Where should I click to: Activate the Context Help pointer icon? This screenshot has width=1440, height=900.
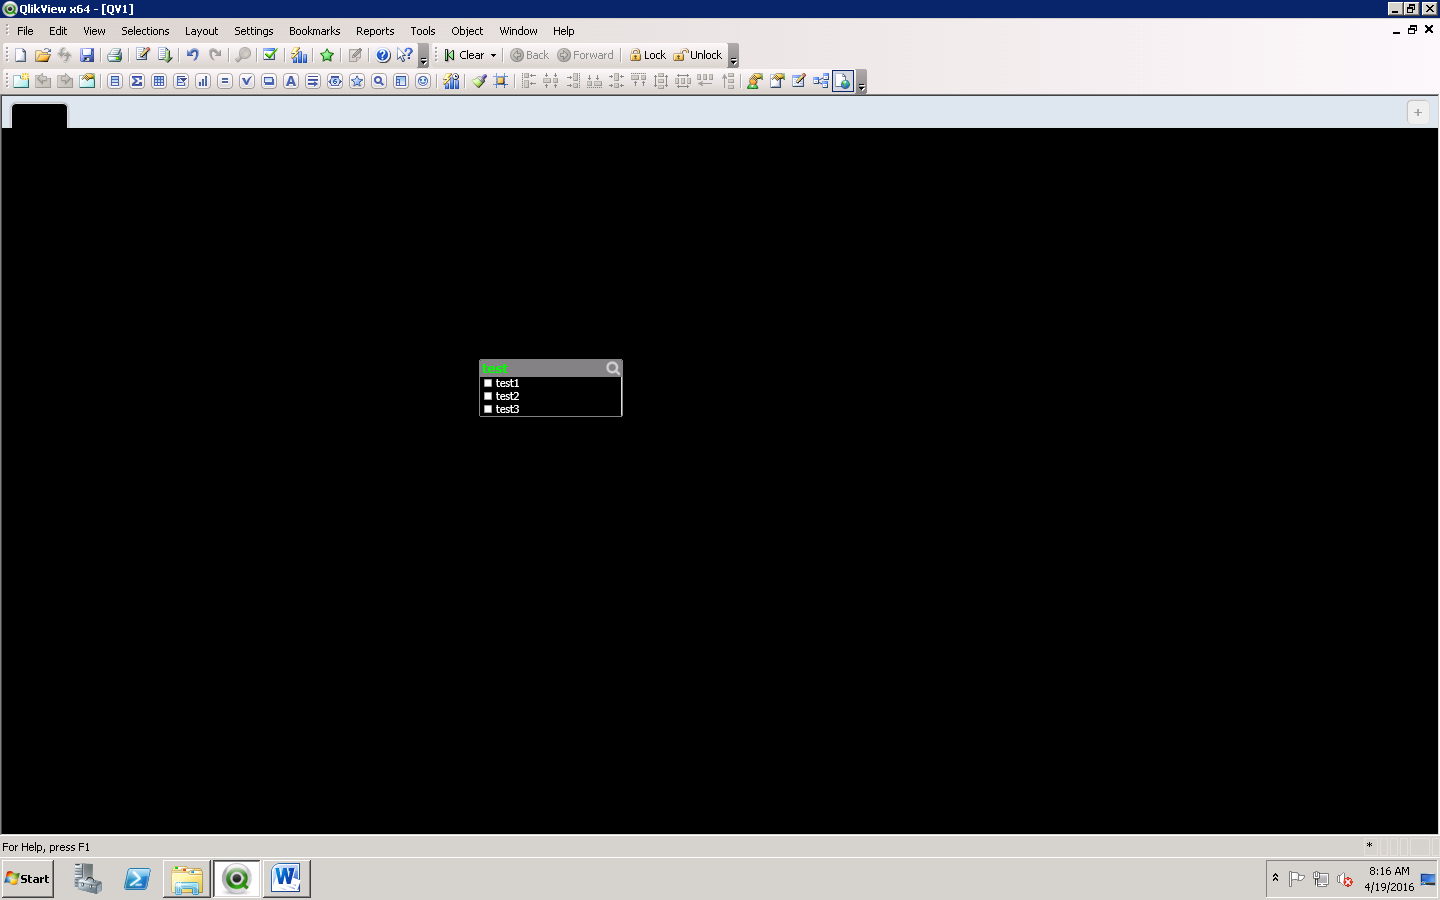(x=404, y=55)
